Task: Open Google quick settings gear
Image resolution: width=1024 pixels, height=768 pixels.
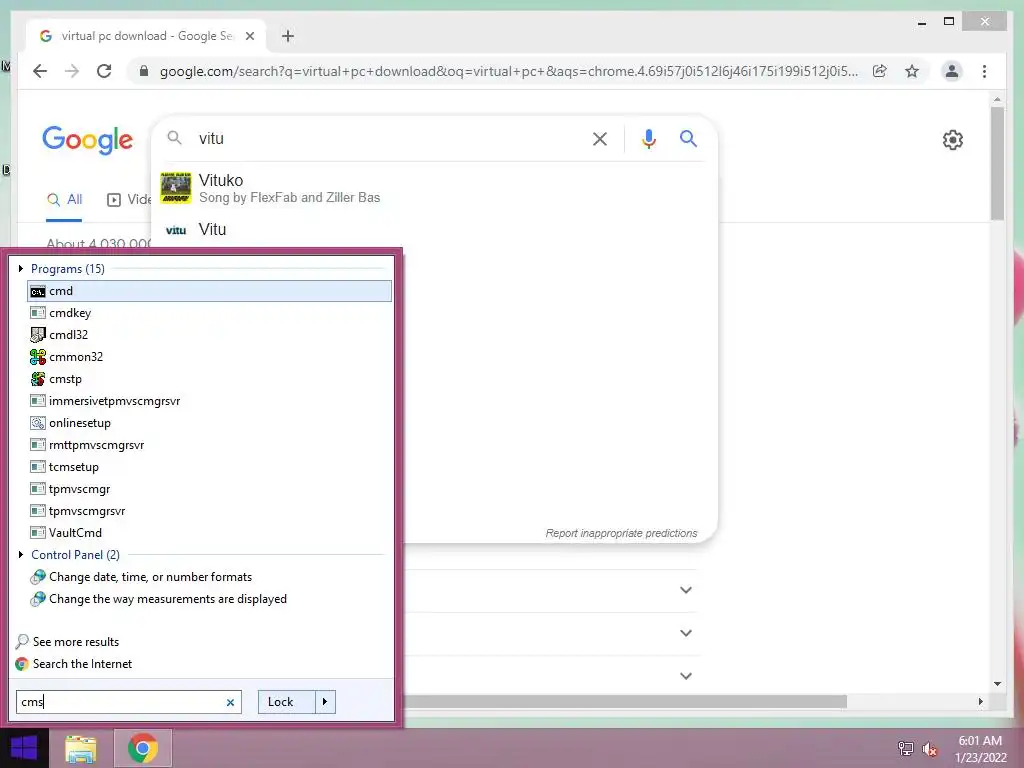Action: point(952,140)
